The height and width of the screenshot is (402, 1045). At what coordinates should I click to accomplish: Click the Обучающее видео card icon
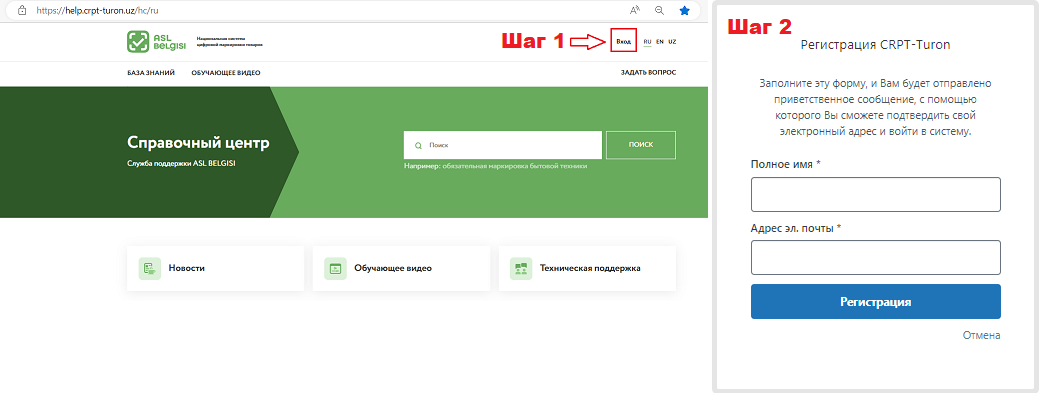coord(335,268)
